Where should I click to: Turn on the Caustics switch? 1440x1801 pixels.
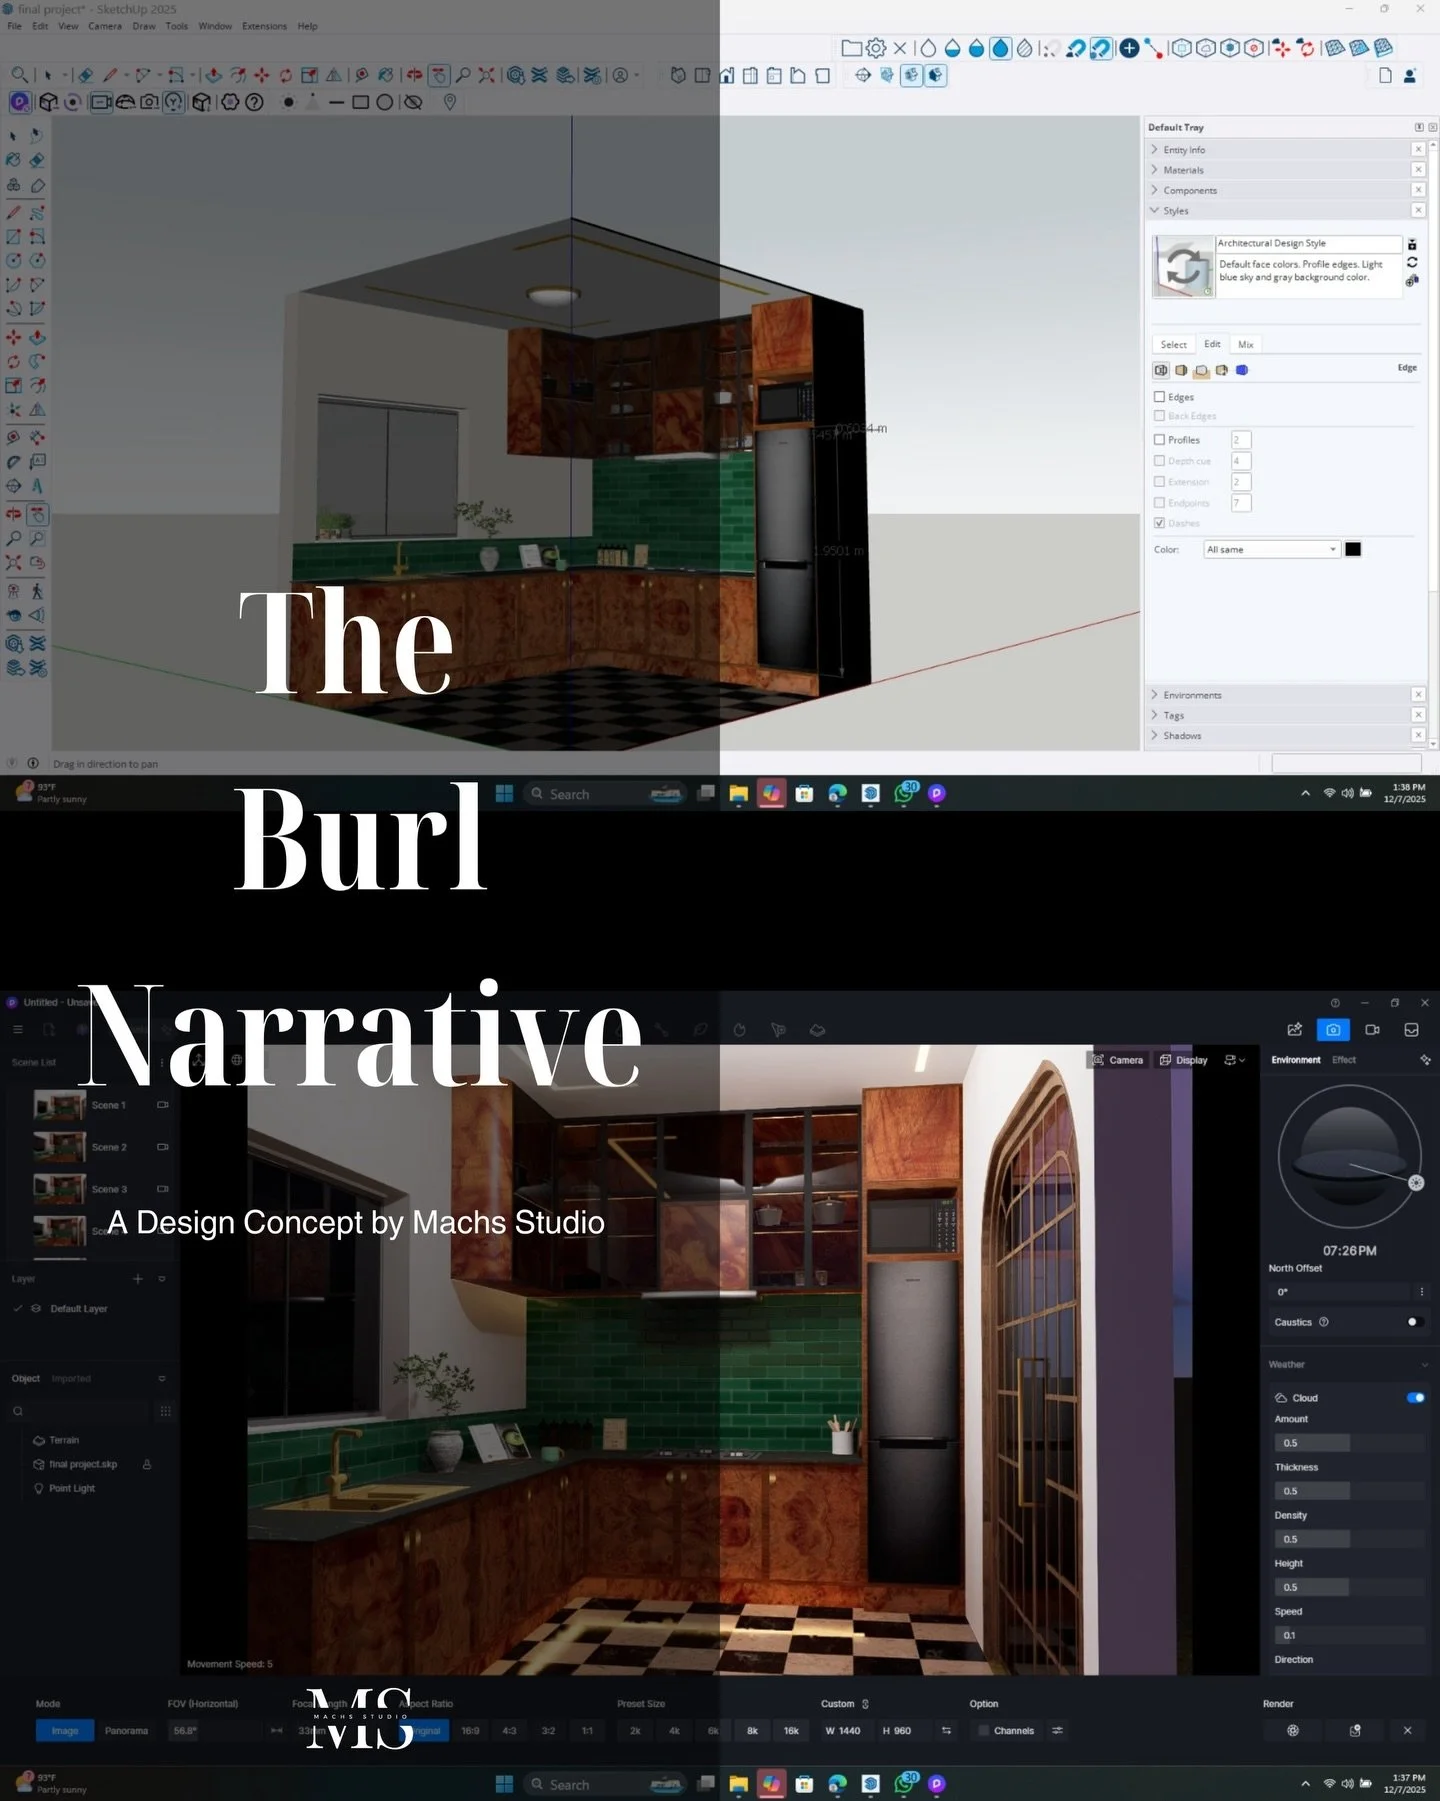[1415, 1322]
